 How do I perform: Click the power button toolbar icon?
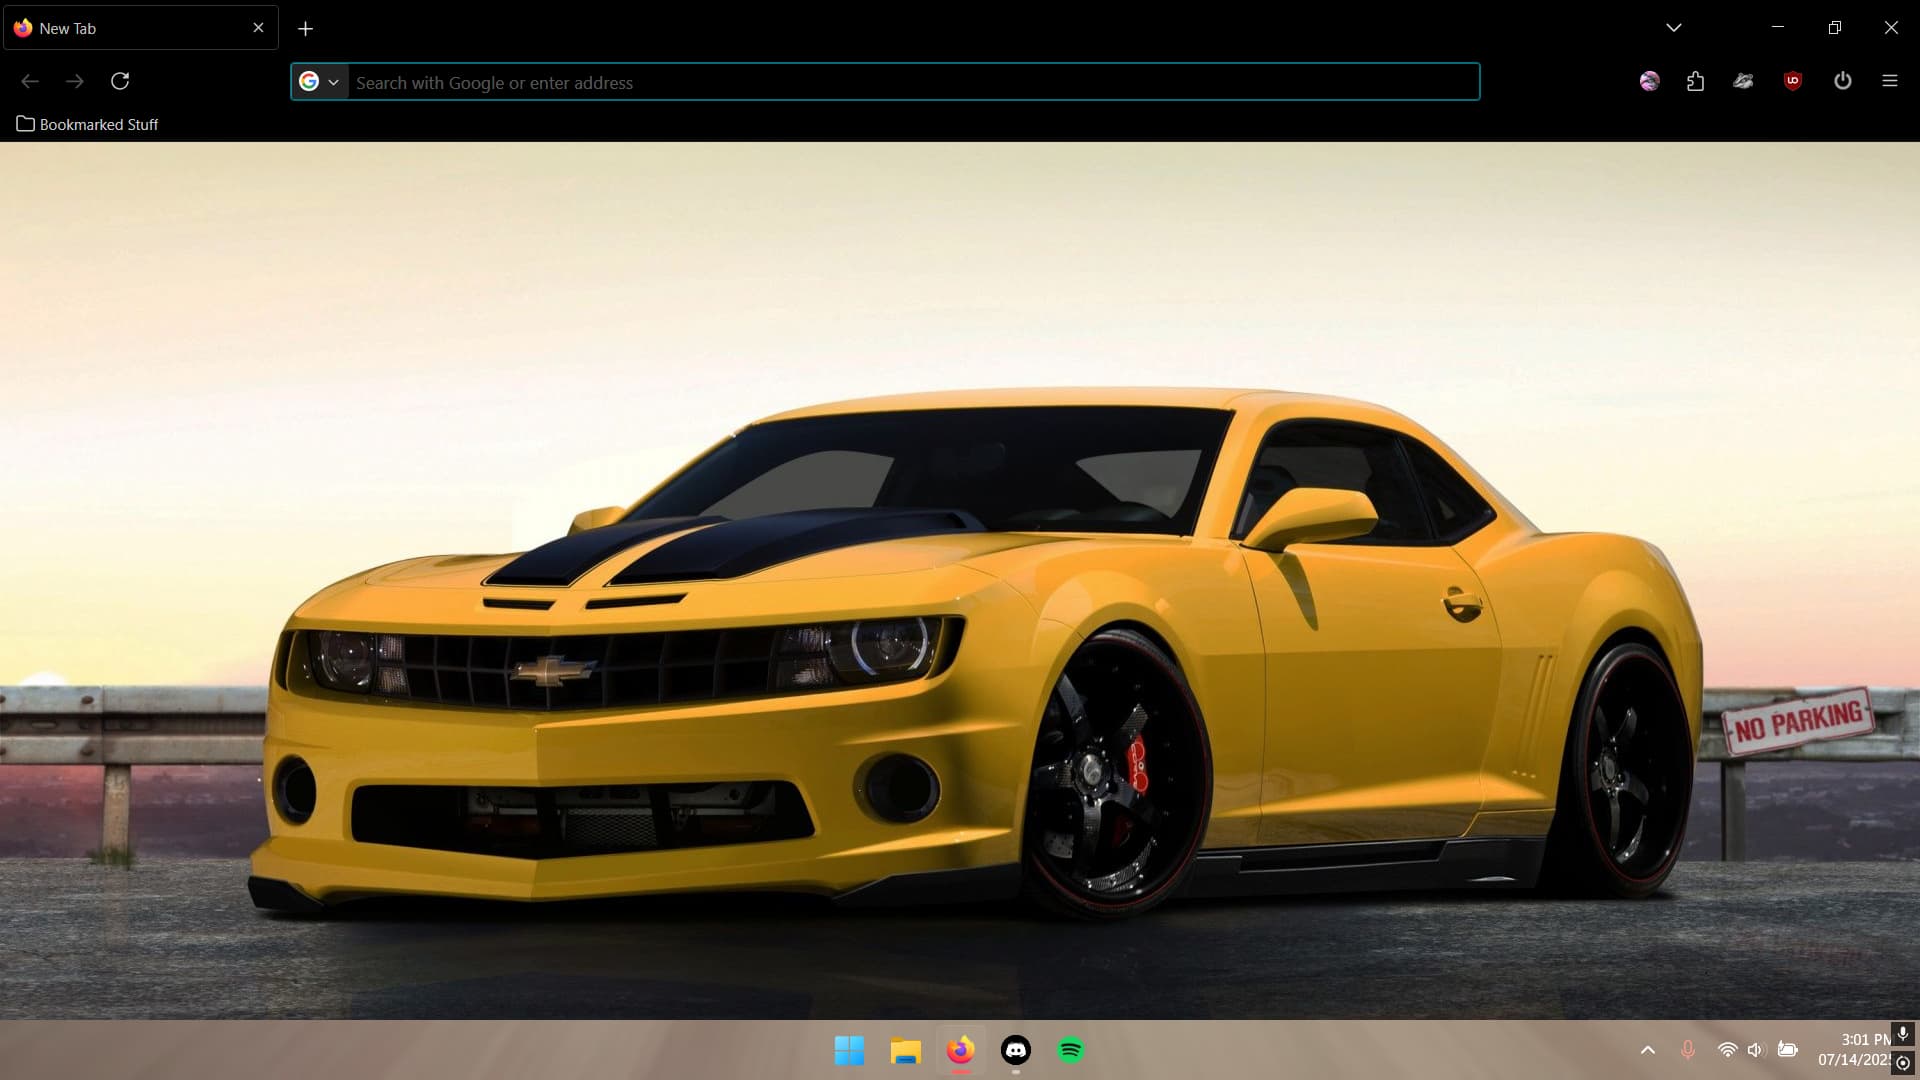click(x=1843, y=81)
